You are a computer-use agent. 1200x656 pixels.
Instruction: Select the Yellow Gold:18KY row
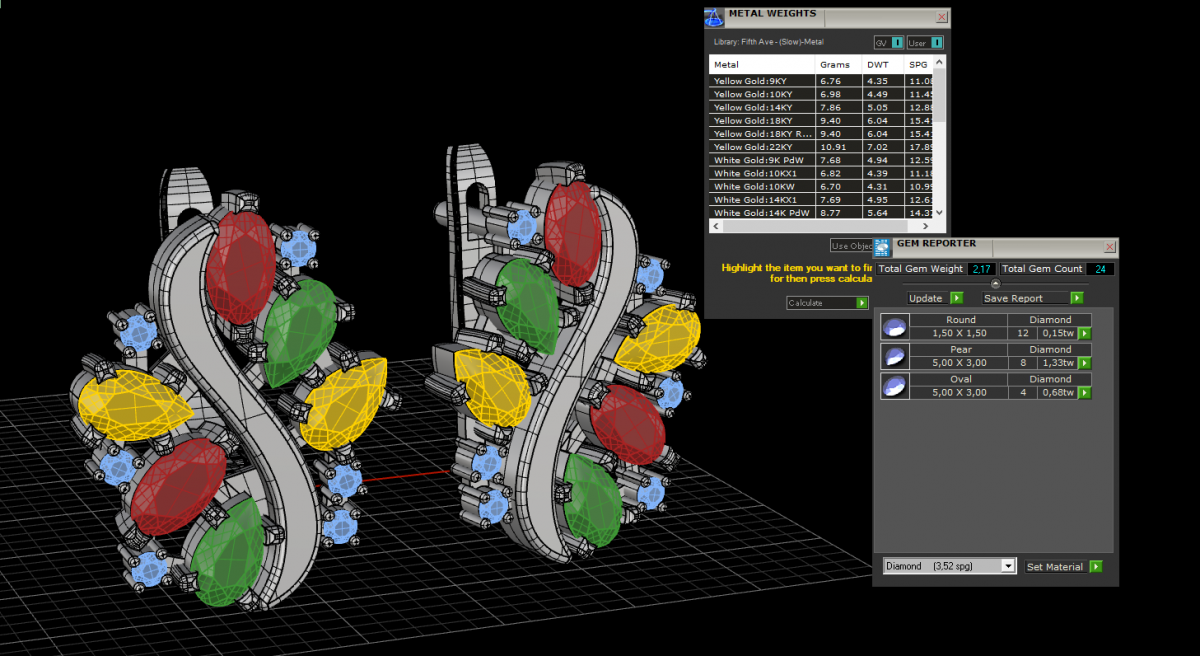(762, 120)
